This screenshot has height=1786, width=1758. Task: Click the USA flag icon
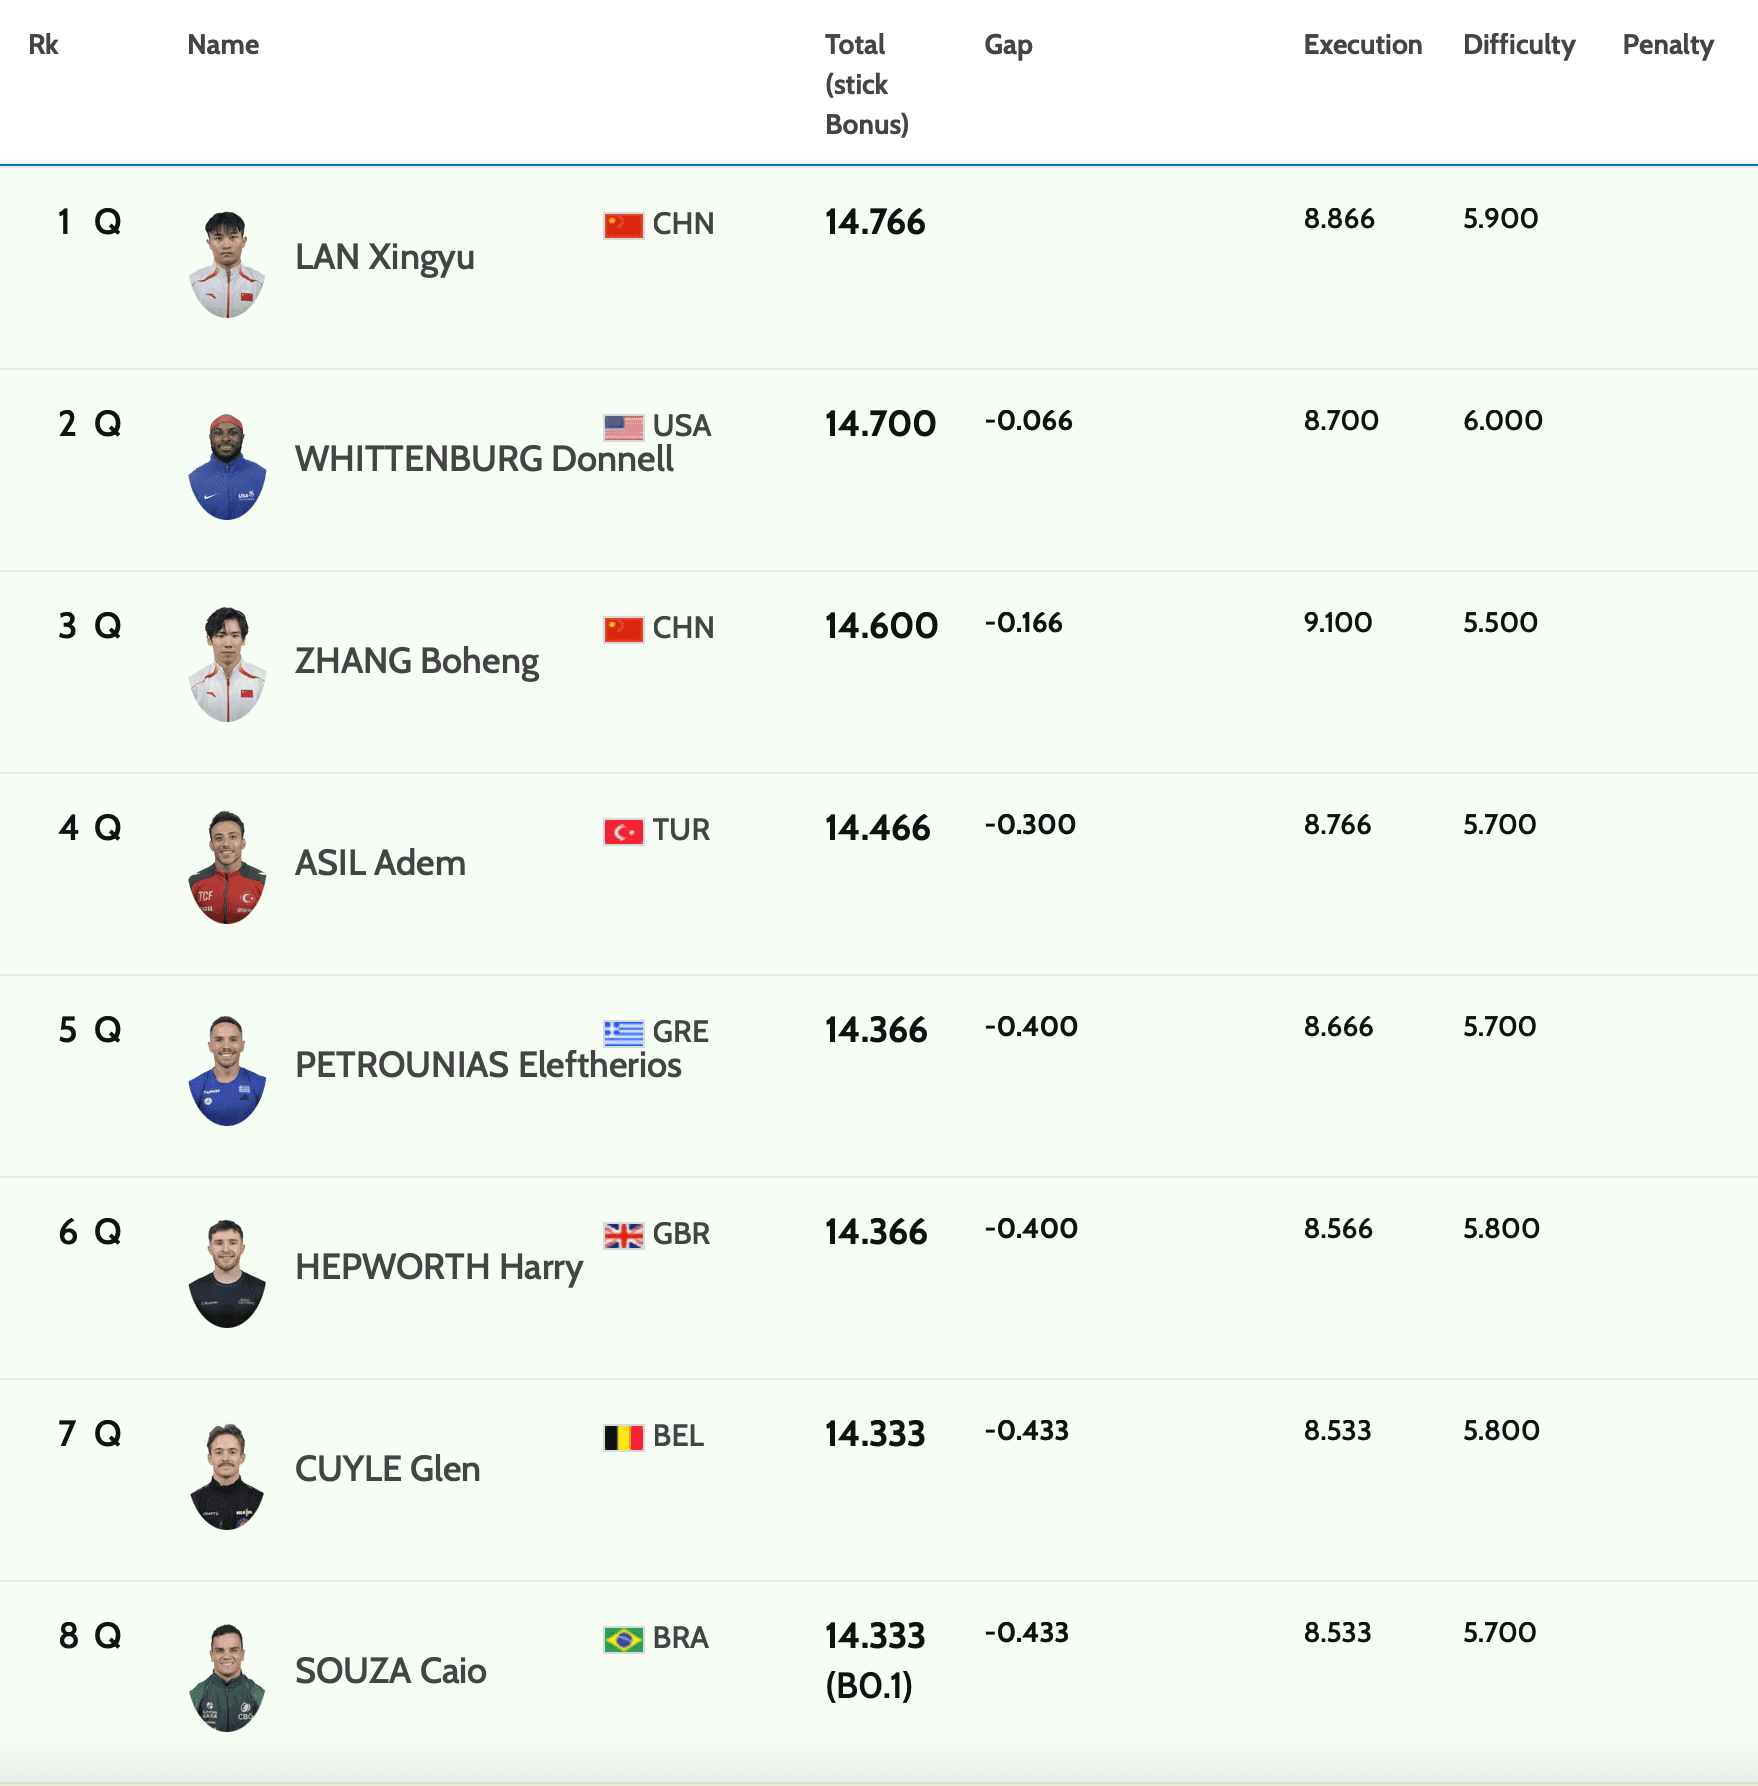tap(623, 427)
